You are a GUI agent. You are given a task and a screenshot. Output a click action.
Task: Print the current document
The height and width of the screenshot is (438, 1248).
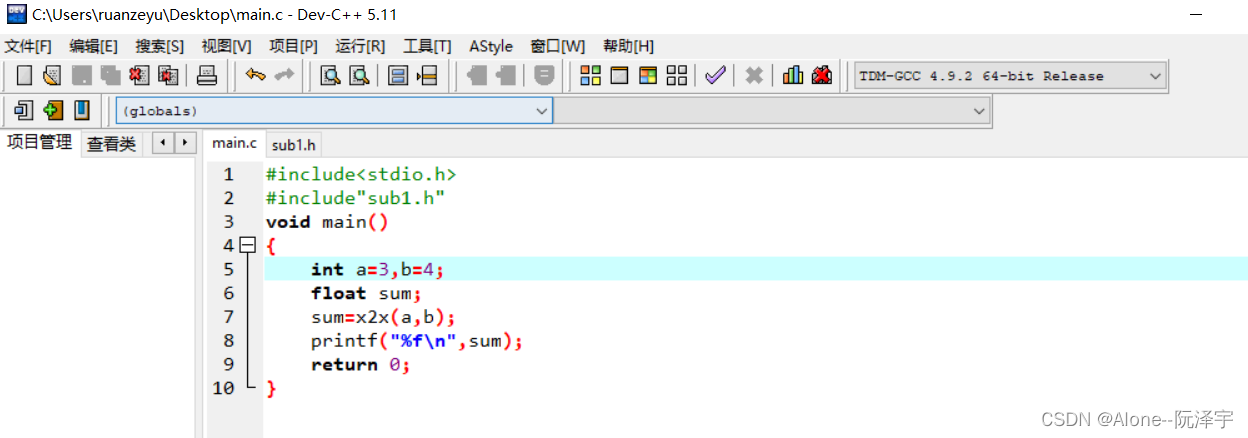[x=206, y=76]
